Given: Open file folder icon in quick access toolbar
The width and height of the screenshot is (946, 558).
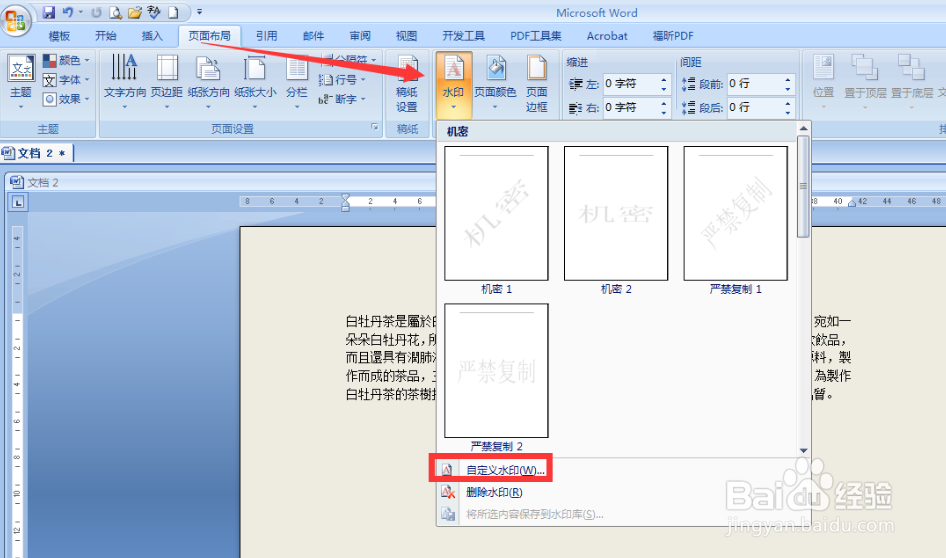Looking at the screenshot, I should pos(135,12).
